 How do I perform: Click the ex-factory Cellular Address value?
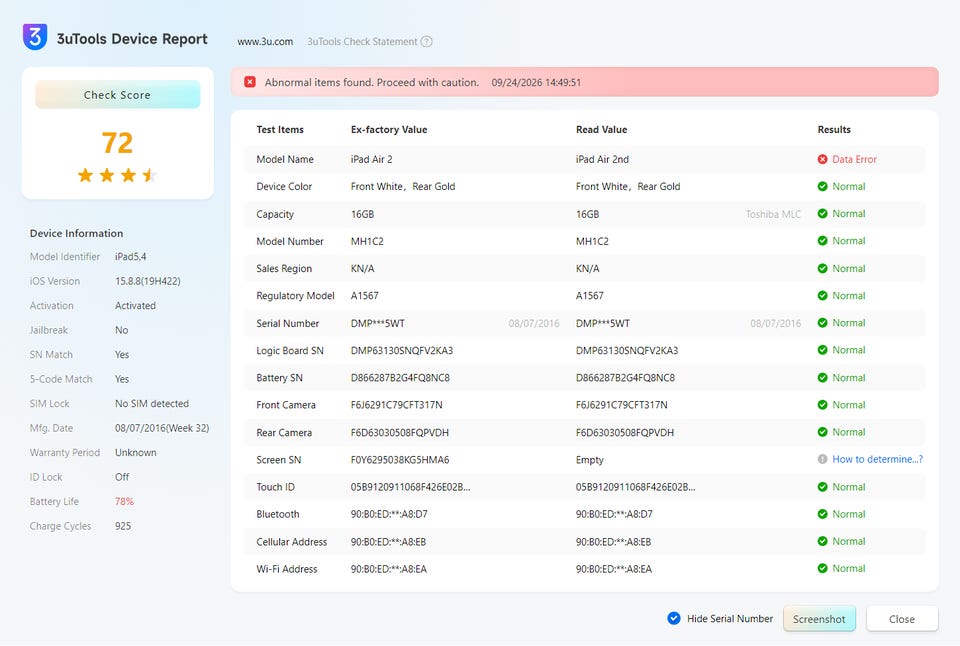[388, 542]
